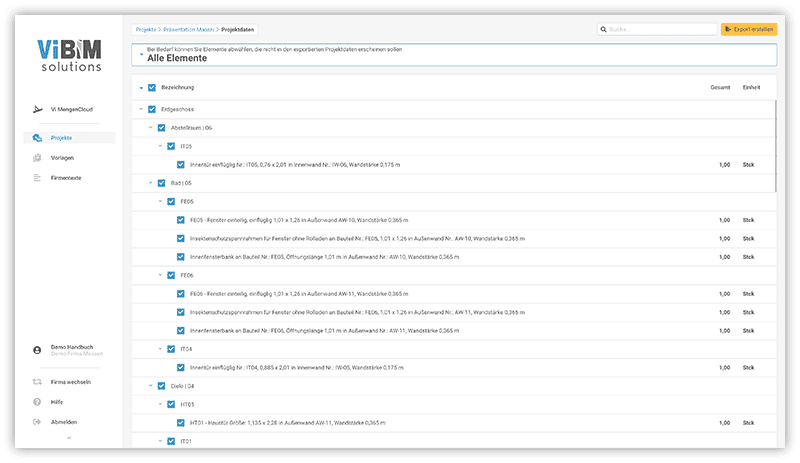Click the Vi MengenCloud plane icon
800x463 pixels.
point(37,109)
